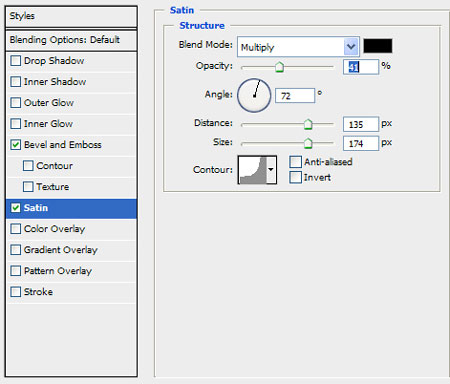Turn on Anti-aliased option
The image size is (450, 384).
[x=295, y=162]
